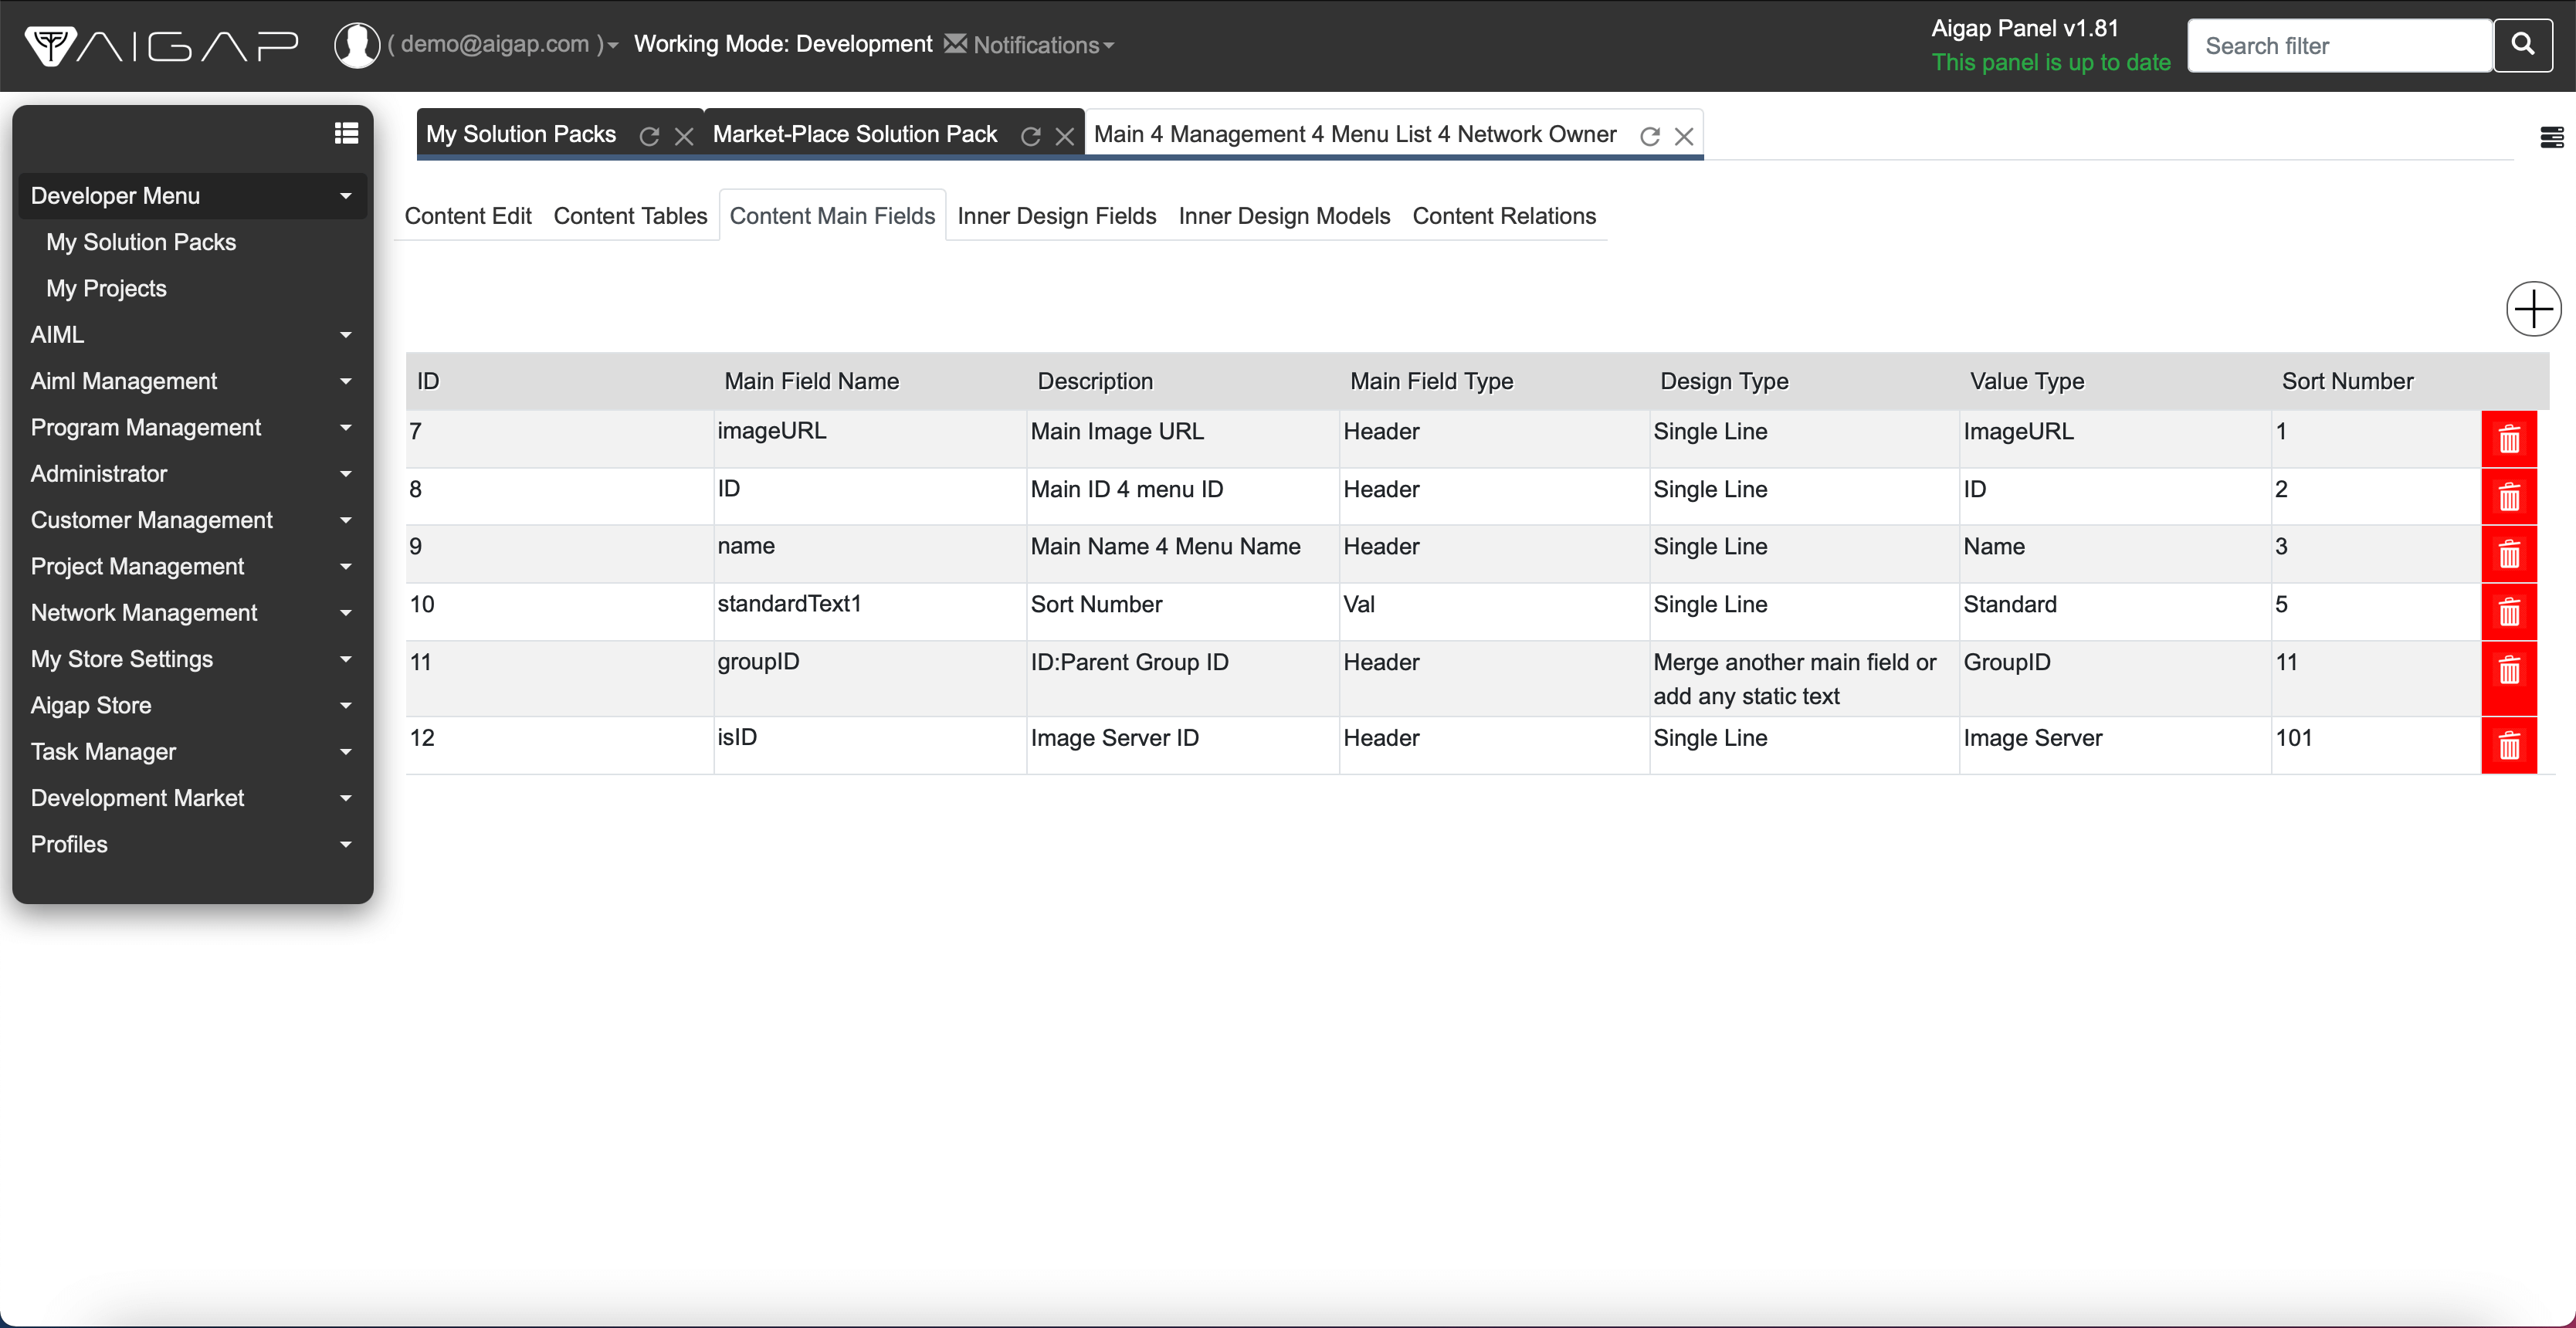This screenshot has width=2576, height=1328.
Task: Refresh the My Solution Packs tab
Action: [649, 136]
